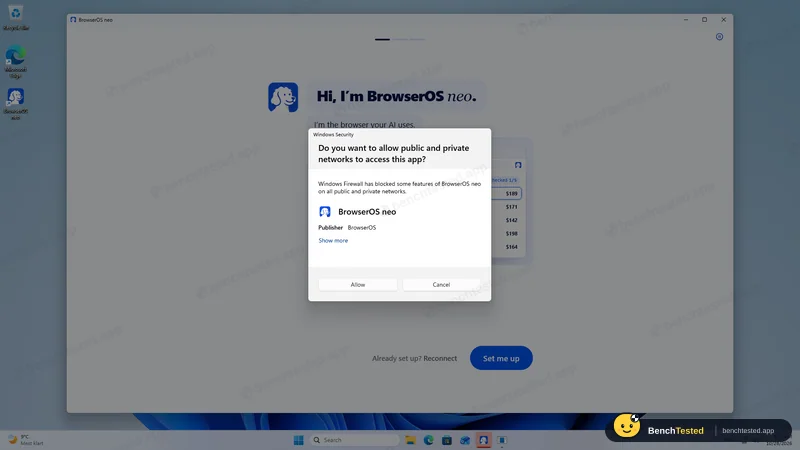Click the blue taskbar icon after Store
The width and height of the screenshot is (800, 450).
click(x=465, y=440)
